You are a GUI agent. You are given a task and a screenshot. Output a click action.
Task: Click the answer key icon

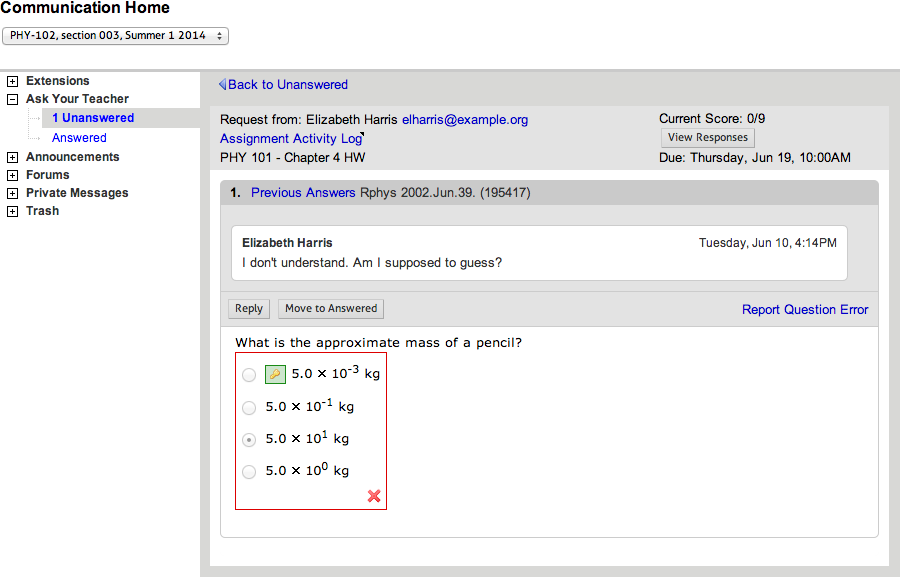275,374
